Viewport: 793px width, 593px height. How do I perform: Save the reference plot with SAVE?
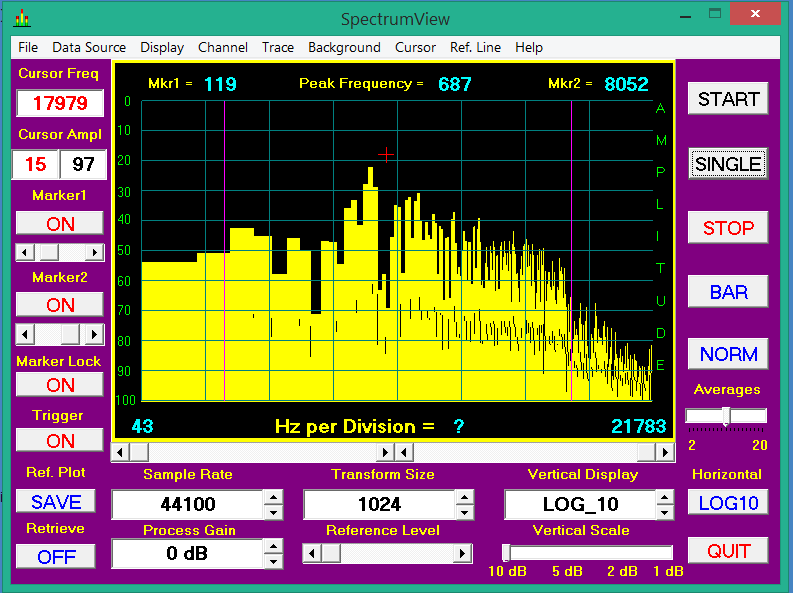point(56,501)
